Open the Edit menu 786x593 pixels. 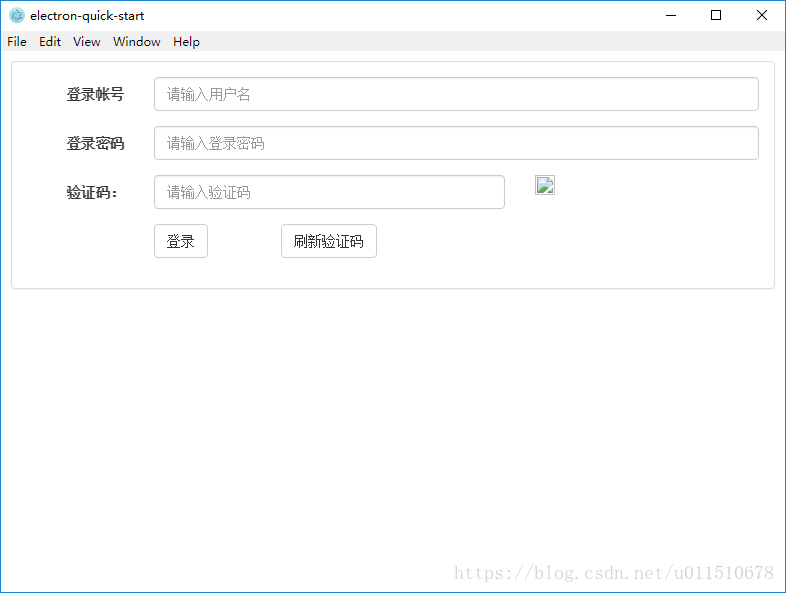tap(50, 42)
